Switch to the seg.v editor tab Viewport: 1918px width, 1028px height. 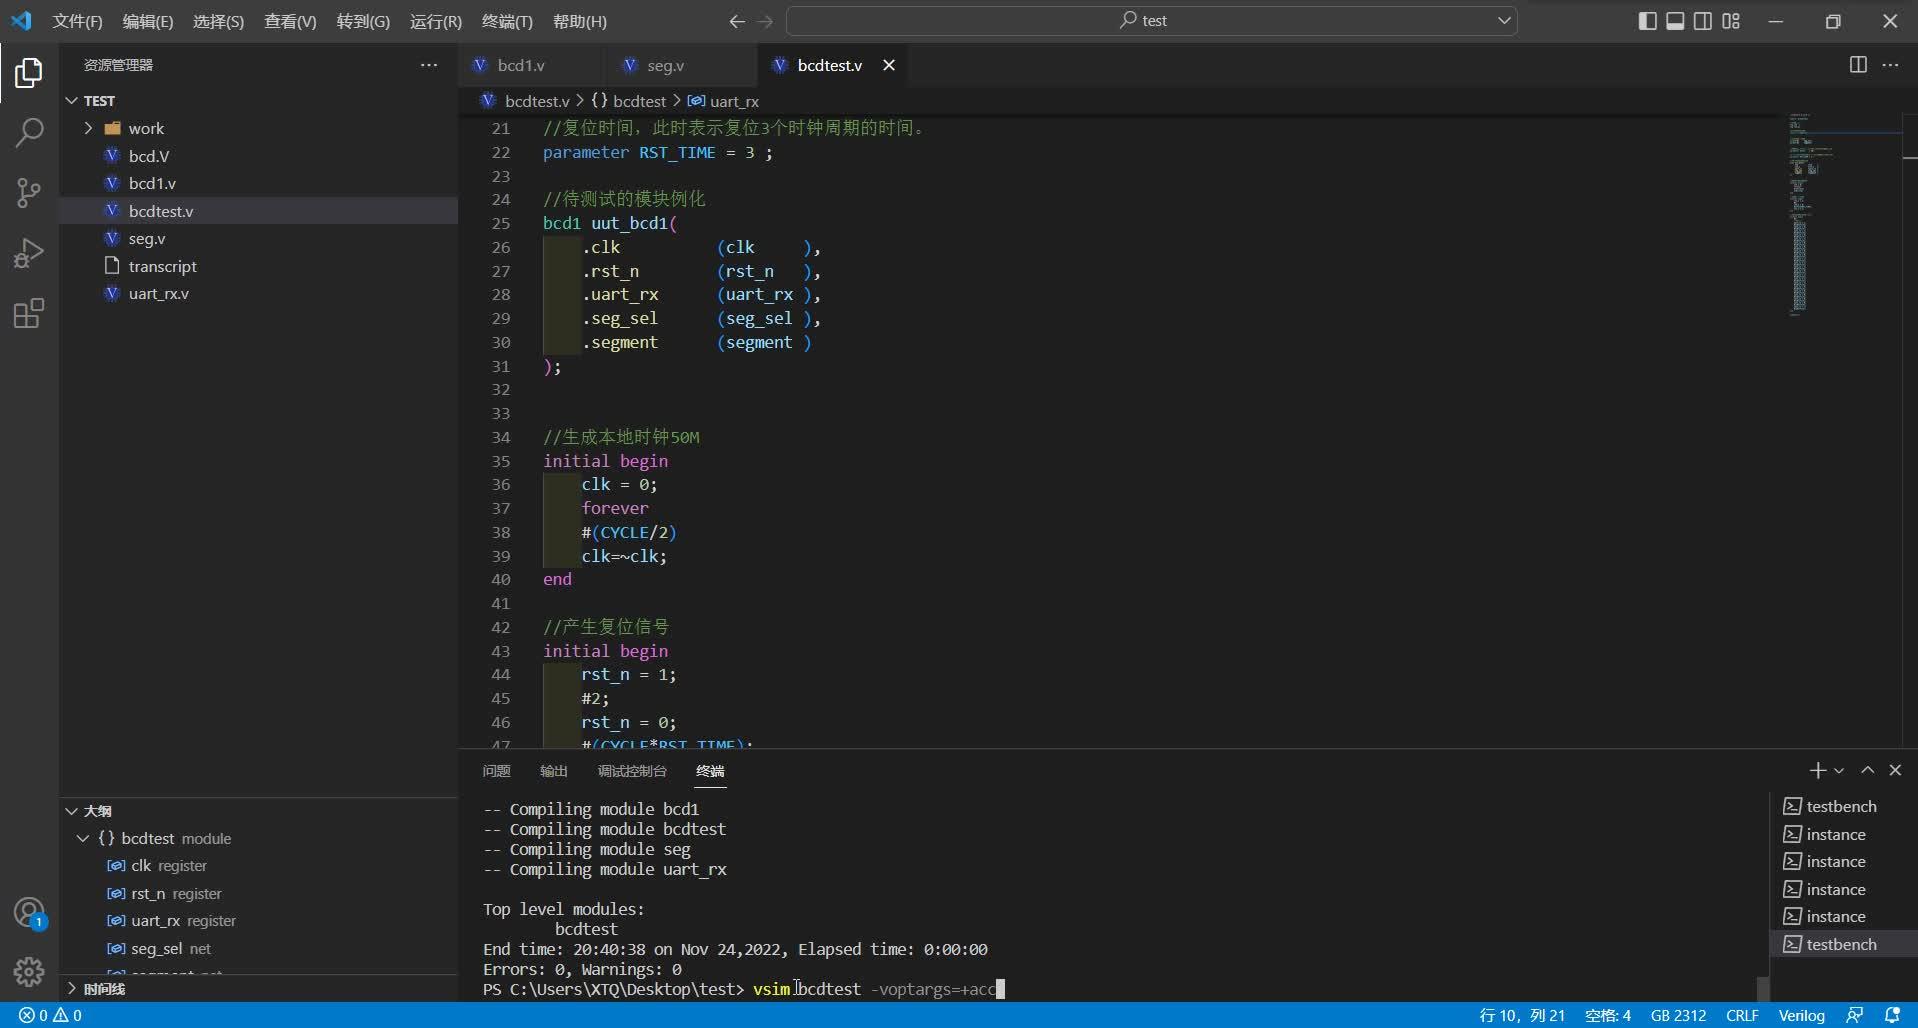664,65
